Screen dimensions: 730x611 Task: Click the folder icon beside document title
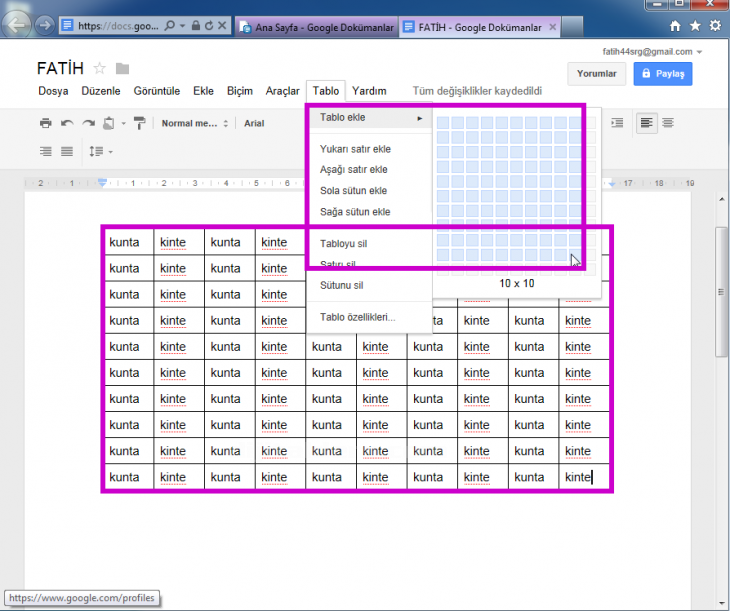[x=122, y=68]
